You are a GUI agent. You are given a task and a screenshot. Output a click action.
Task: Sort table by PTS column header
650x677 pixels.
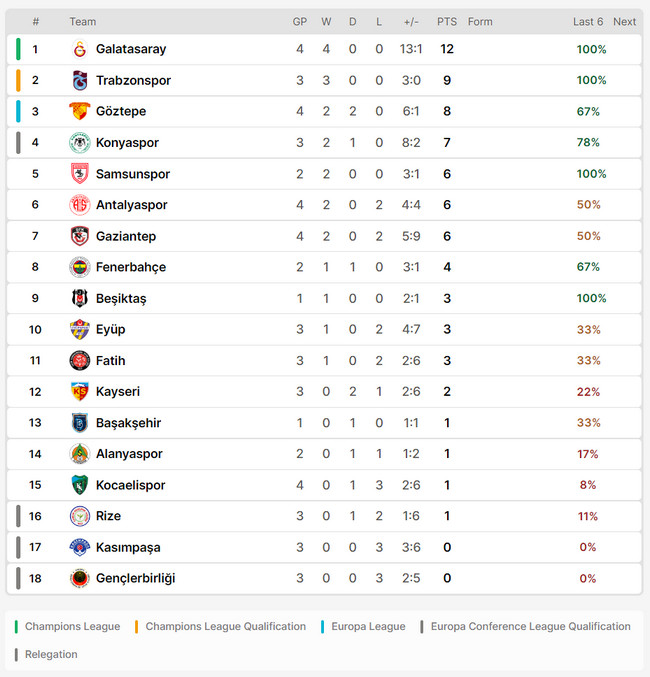[447, 22]
